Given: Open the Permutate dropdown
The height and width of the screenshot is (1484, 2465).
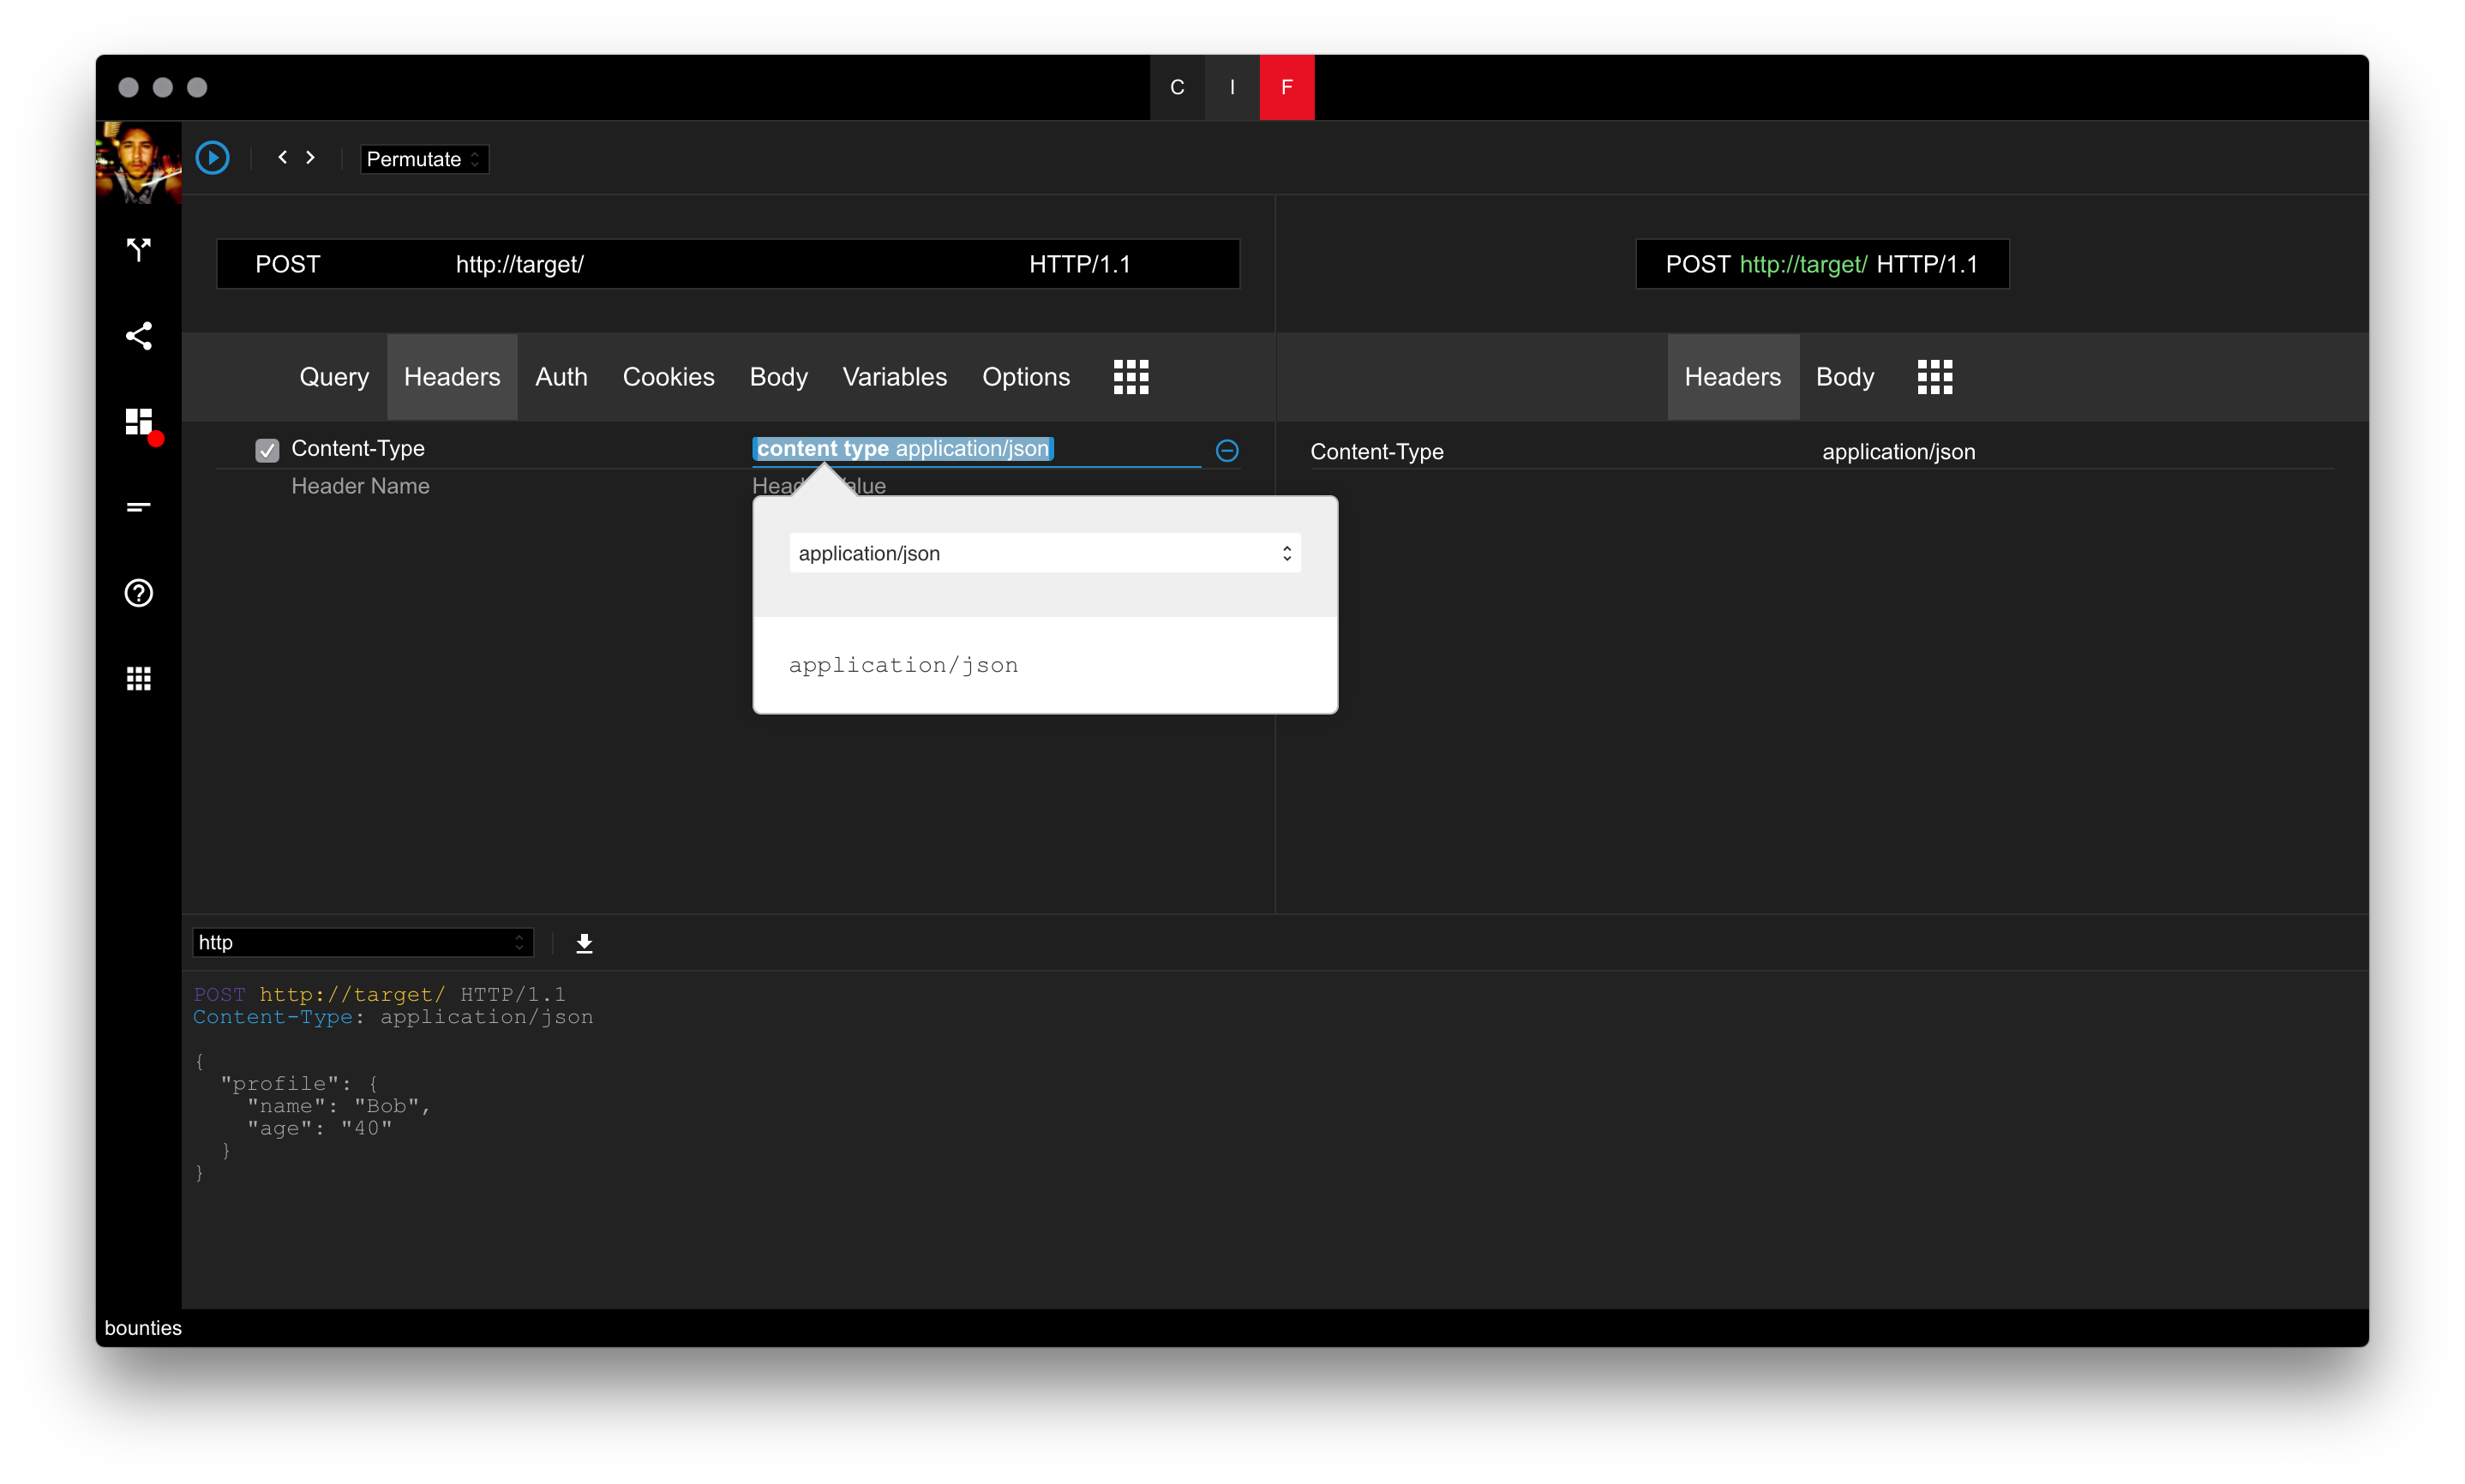Looking at the screenshot, I should (x=424, y=159).
